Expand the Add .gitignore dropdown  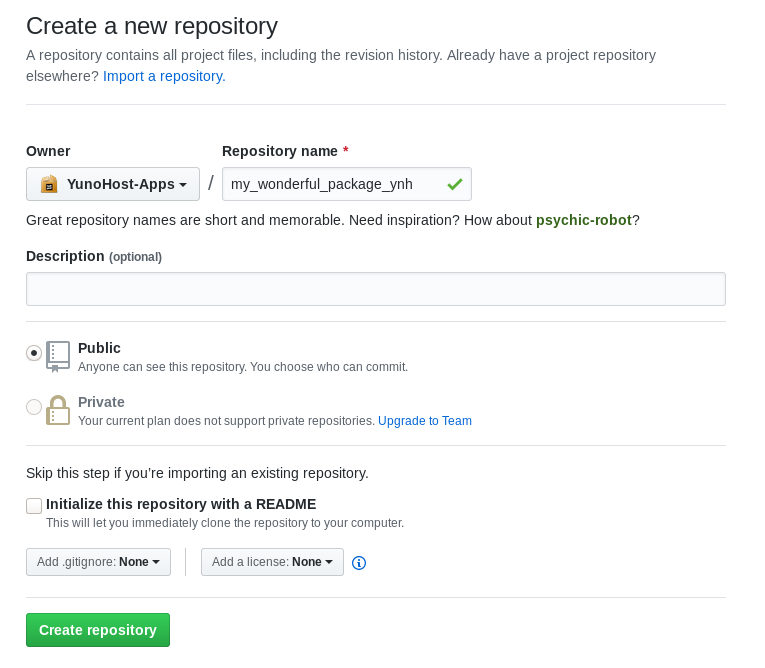click(x=99, y=562)
